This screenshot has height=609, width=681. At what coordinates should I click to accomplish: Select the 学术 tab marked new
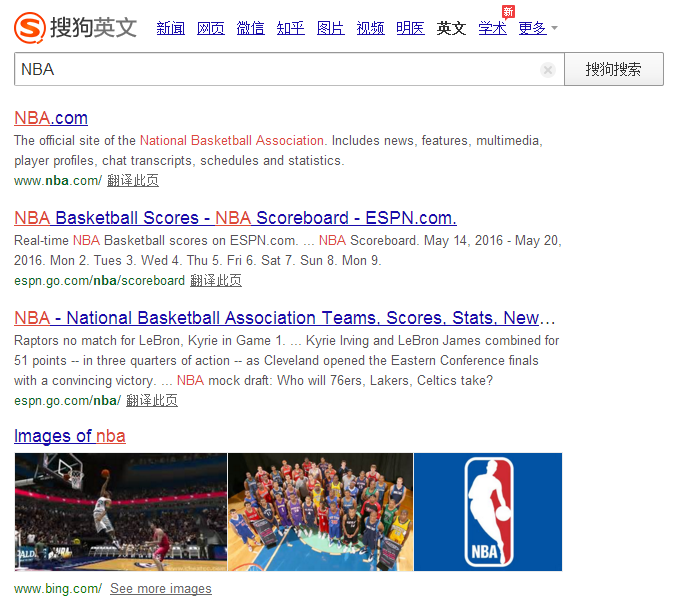click(493, 28)
